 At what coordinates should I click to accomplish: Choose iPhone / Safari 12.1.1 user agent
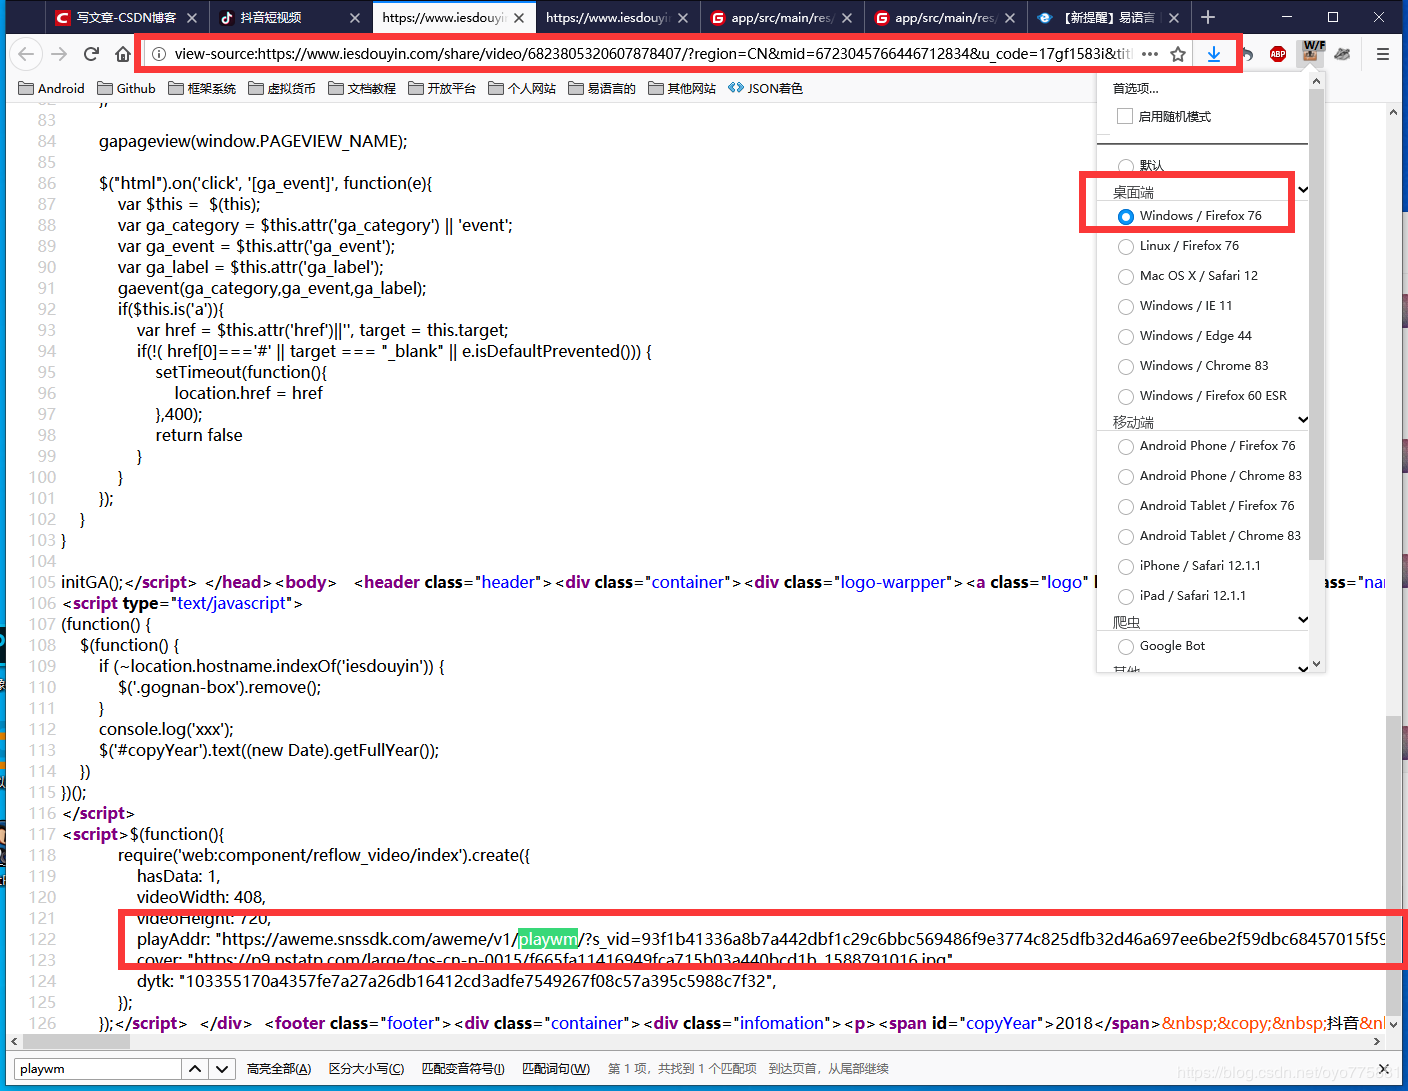(1126, 566)
